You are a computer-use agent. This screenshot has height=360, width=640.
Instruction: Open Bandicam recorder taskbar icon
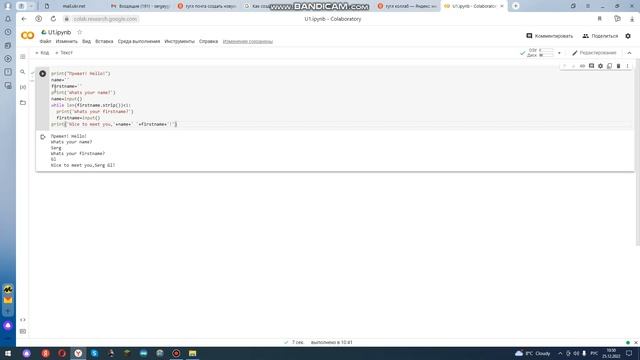click(176, 353)
